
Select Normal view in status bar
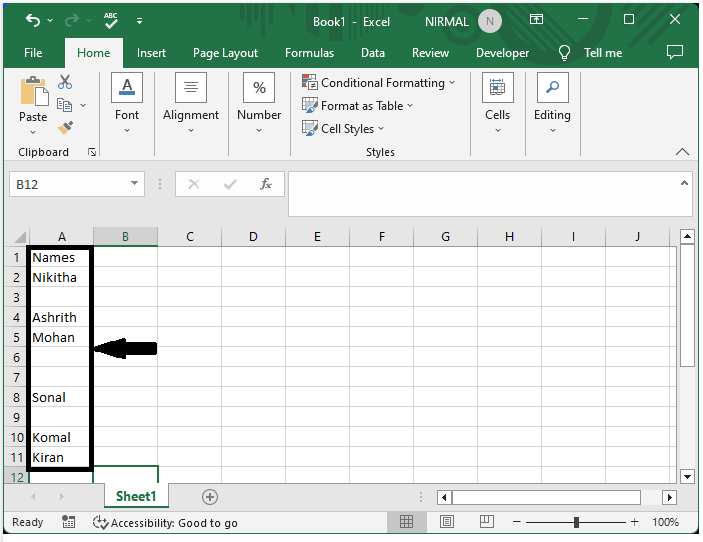pyautogui.click(x=406, y=521)
